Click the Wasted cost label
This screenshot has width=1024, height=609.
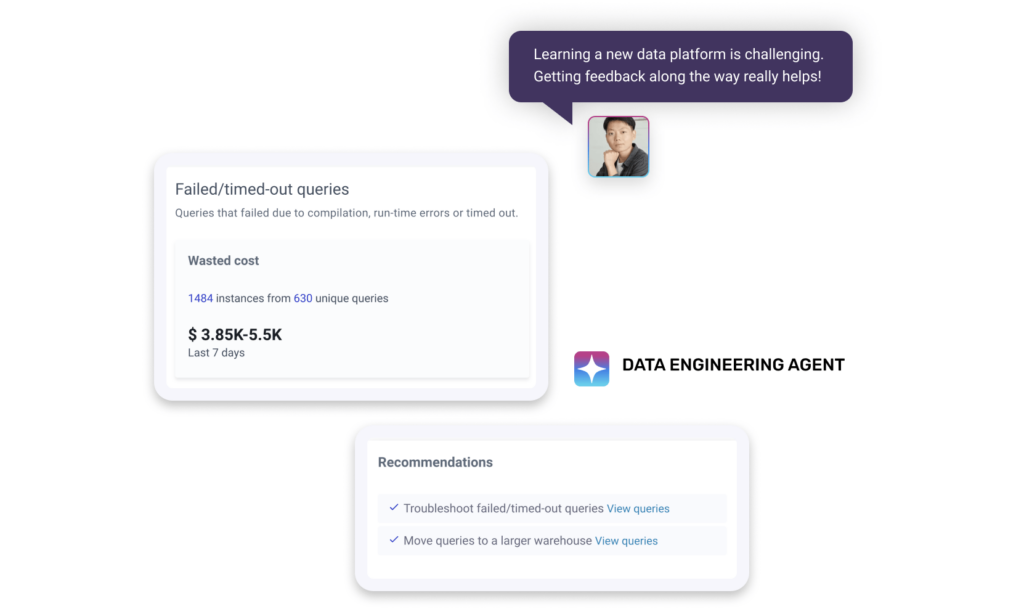tap(223, 260)
